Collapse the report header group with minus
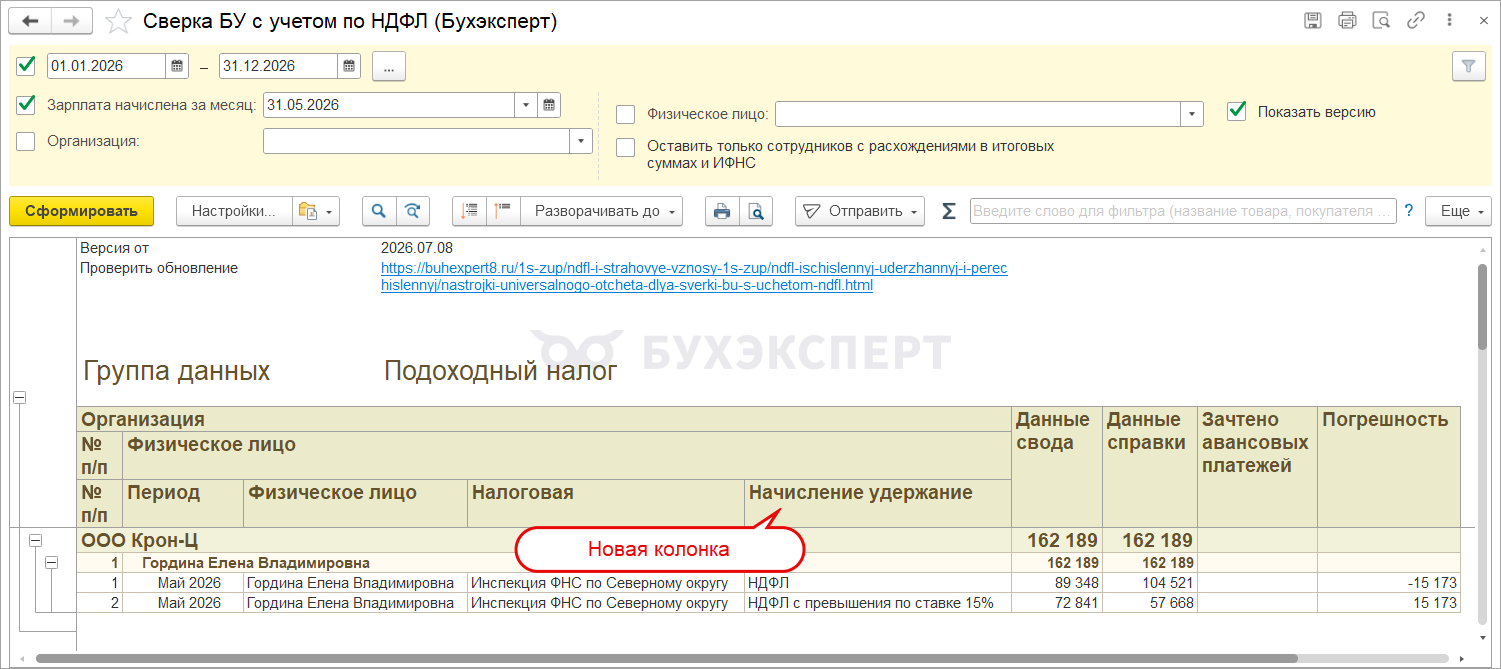 19,397
